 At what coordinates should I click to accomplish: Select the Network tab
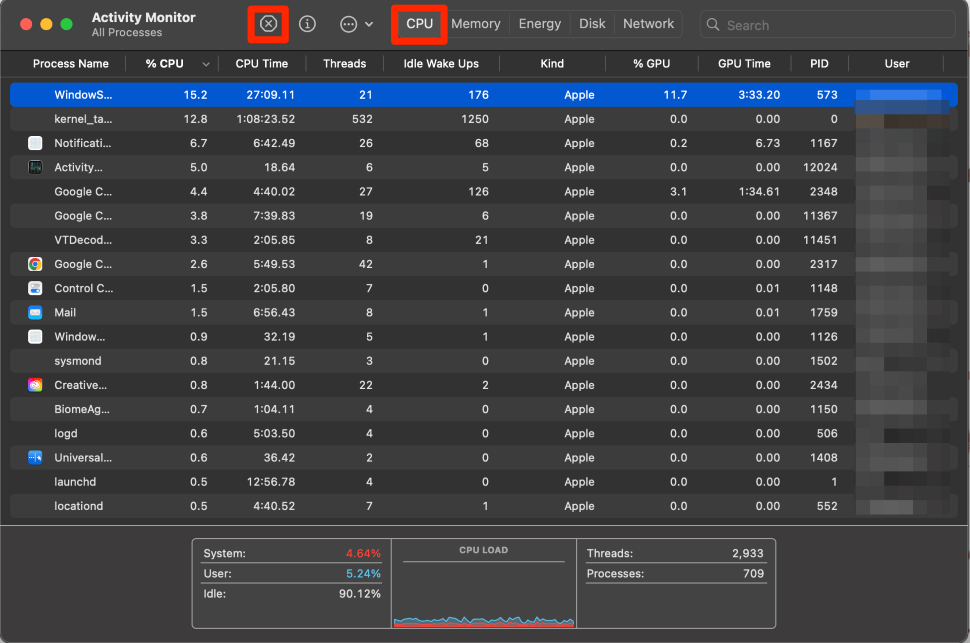648,24
